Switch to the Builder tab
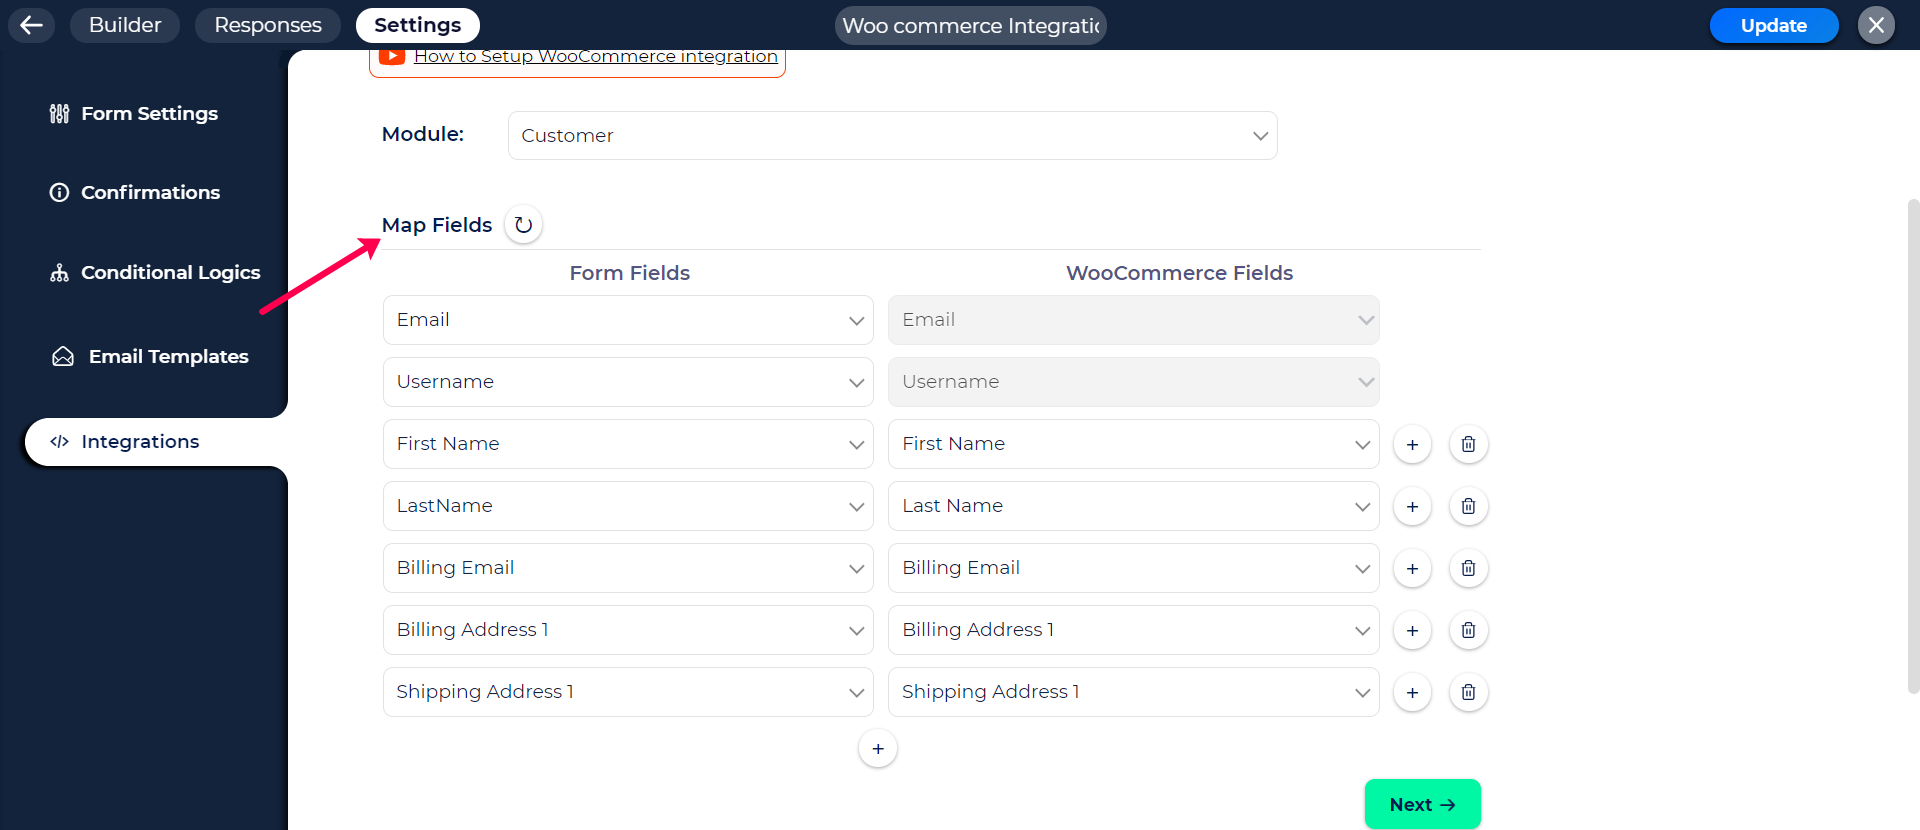1920x830 pixels. pos(125,25)
